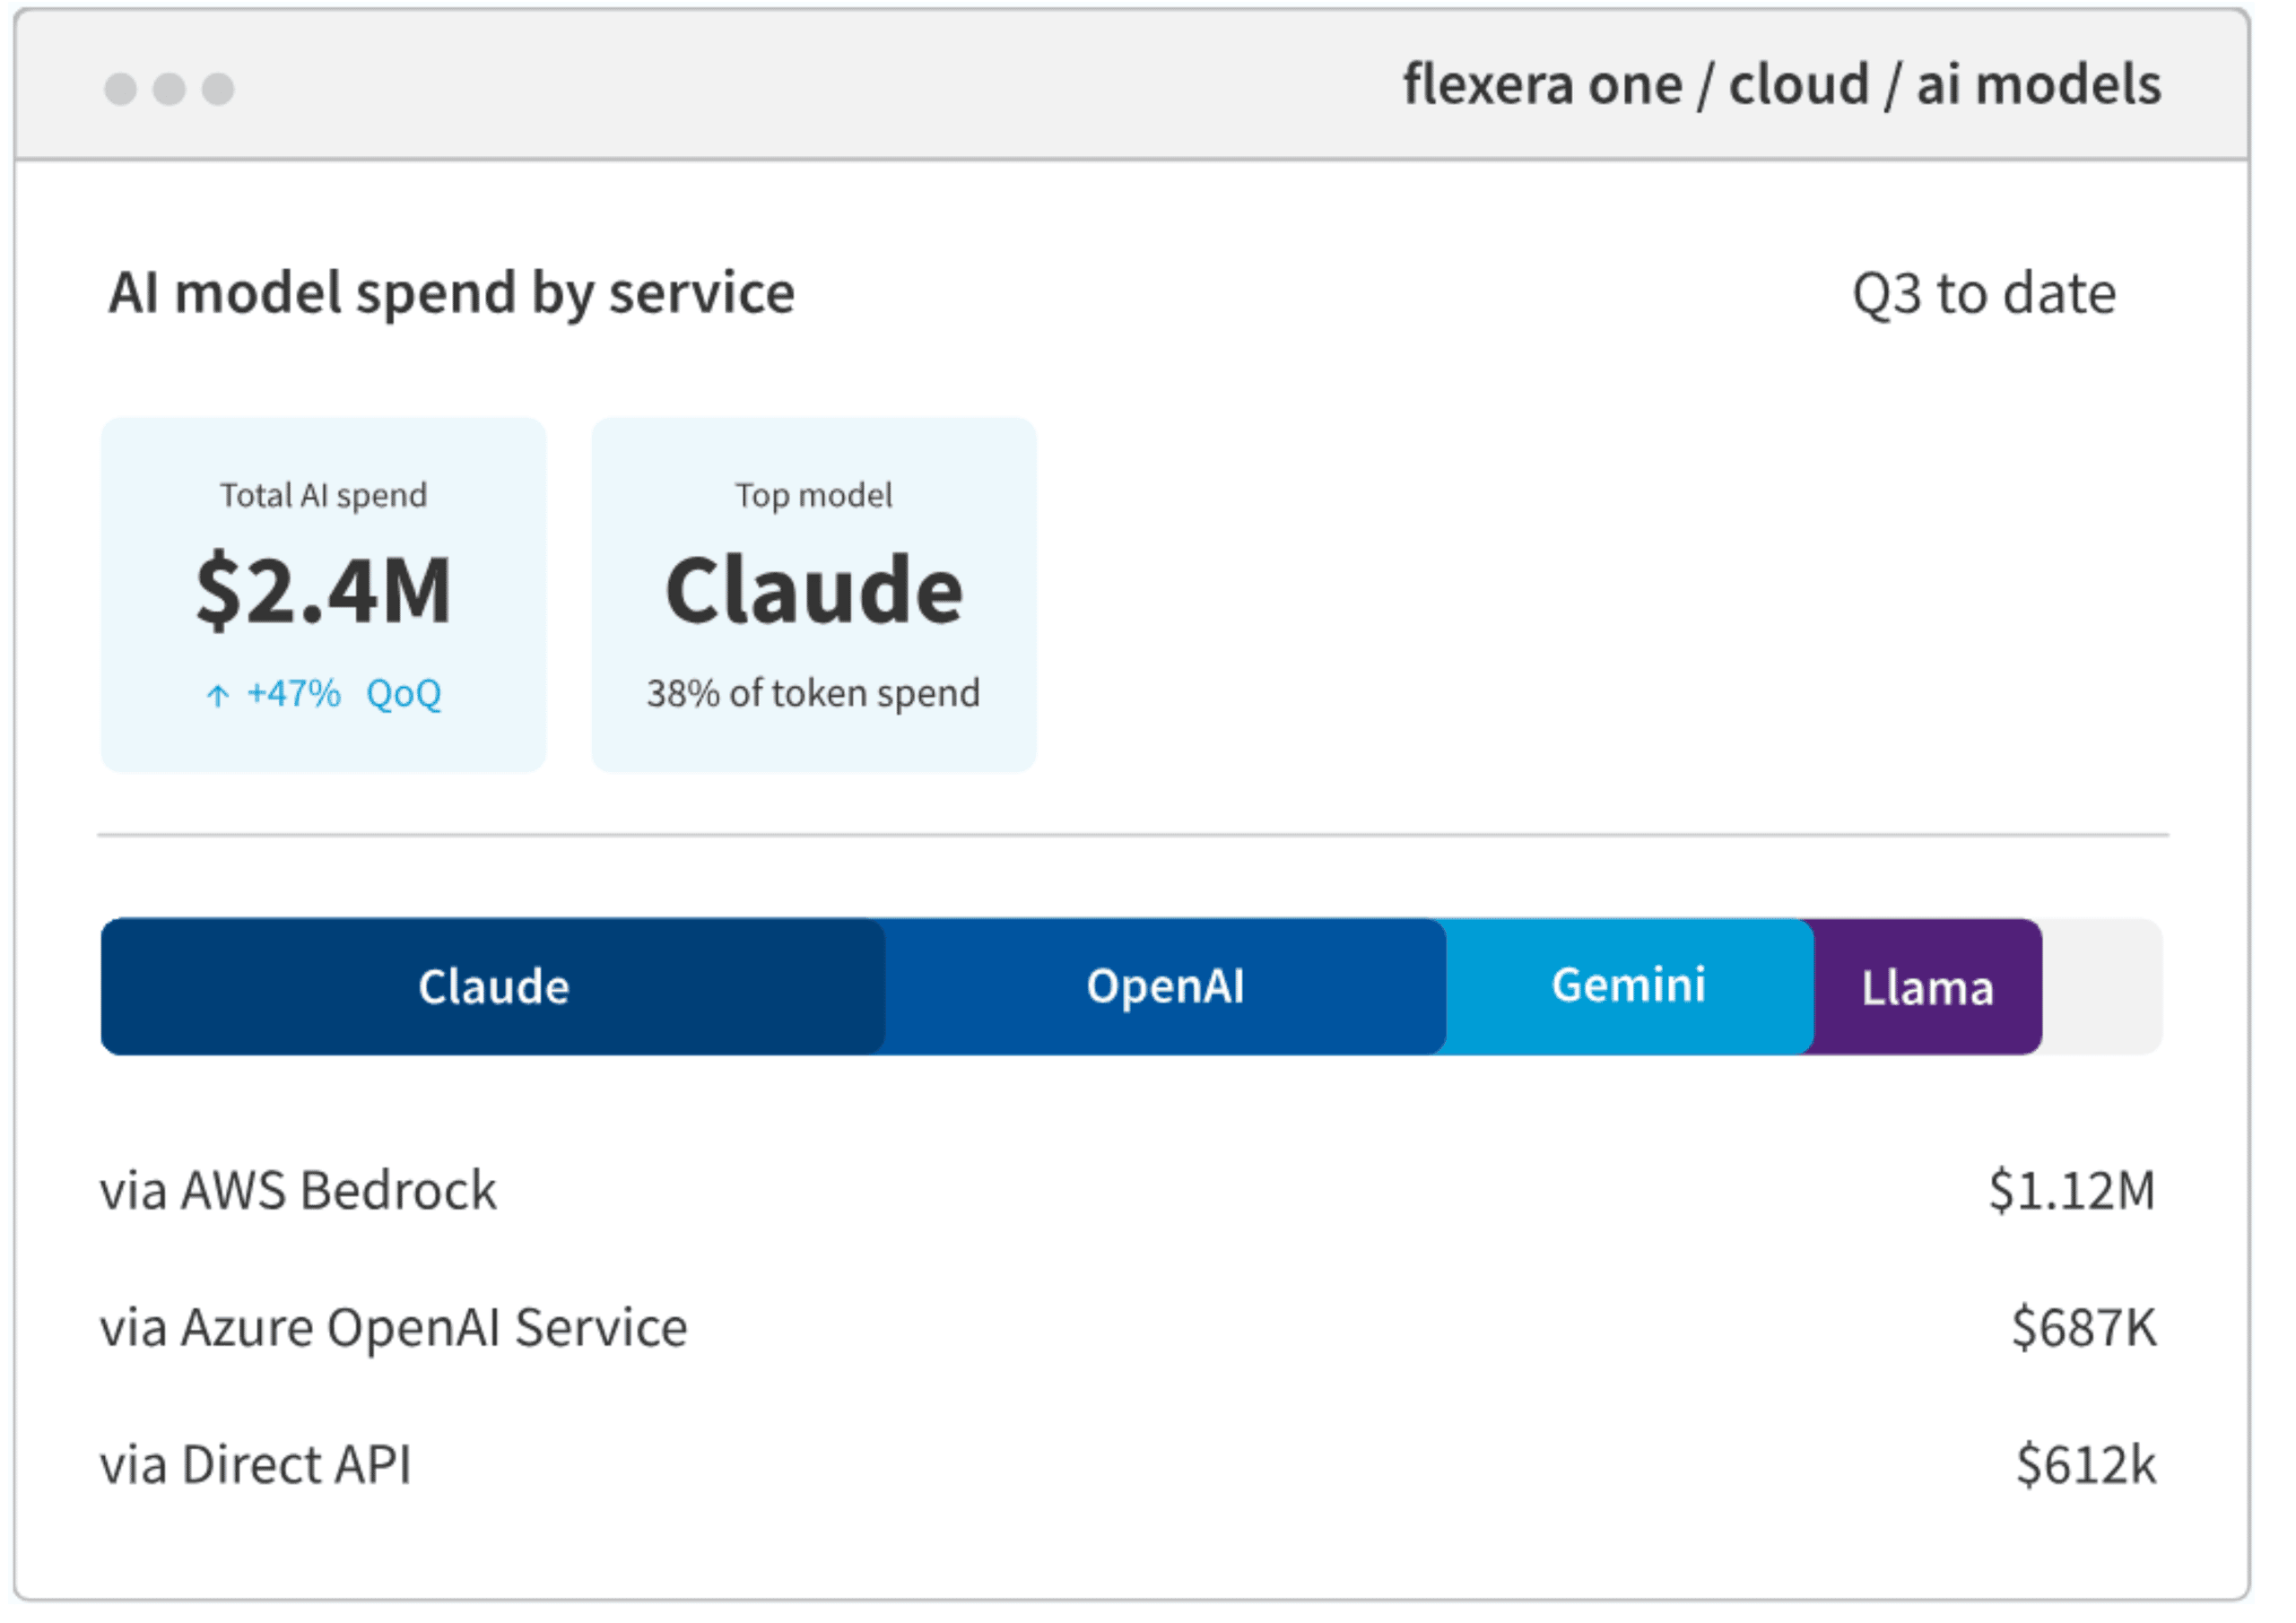This screenshot has height=1623, width=2296.
Task: Open the Total AI spend card
Action: coord(324,595)
